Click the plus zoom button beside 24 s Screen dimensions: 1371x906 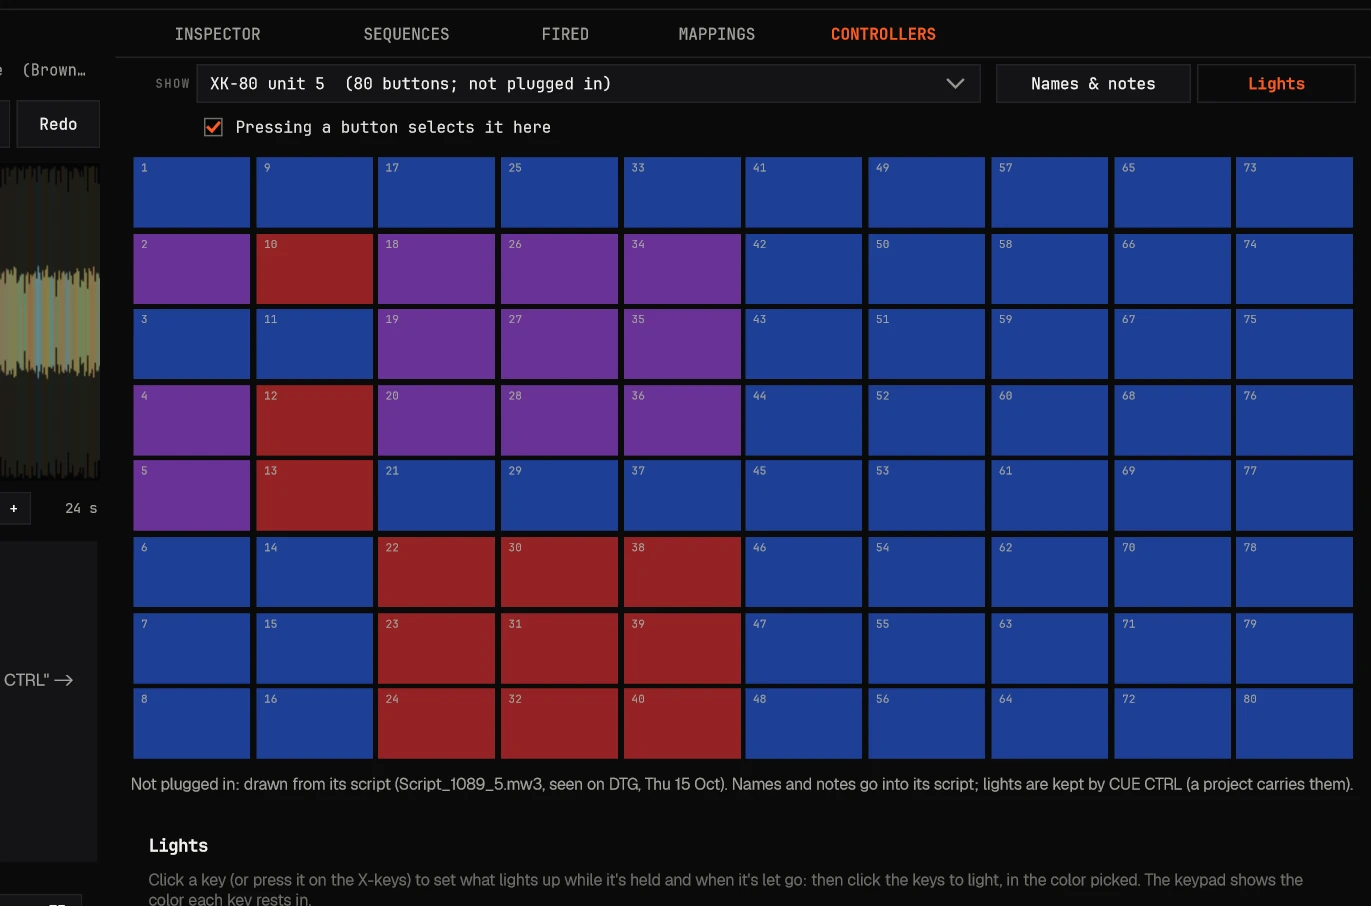coord(14,508)
